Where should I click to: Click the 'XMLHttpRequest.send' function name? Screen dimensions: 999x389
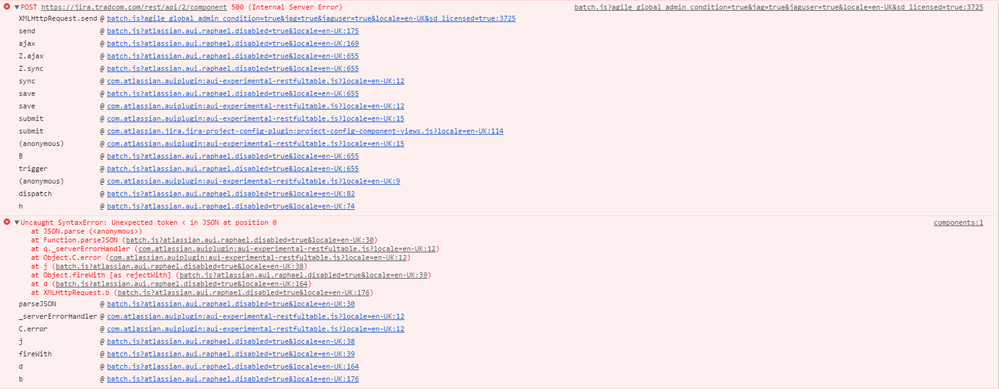click(58, 19)
